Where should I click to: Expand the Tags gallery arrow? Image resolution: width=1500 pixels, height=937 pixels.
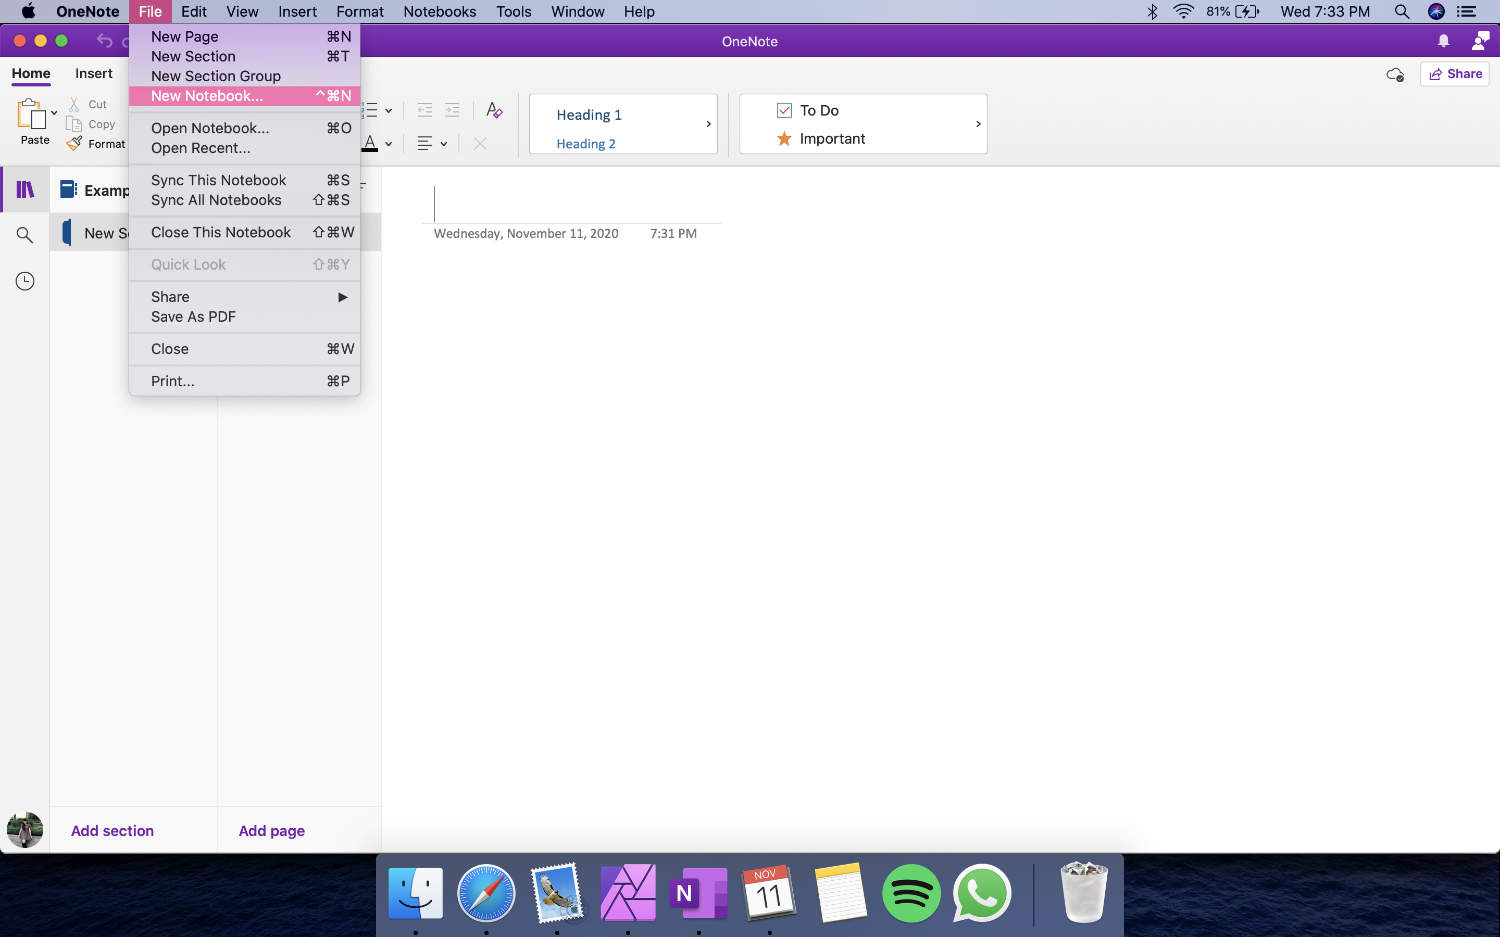978,124
